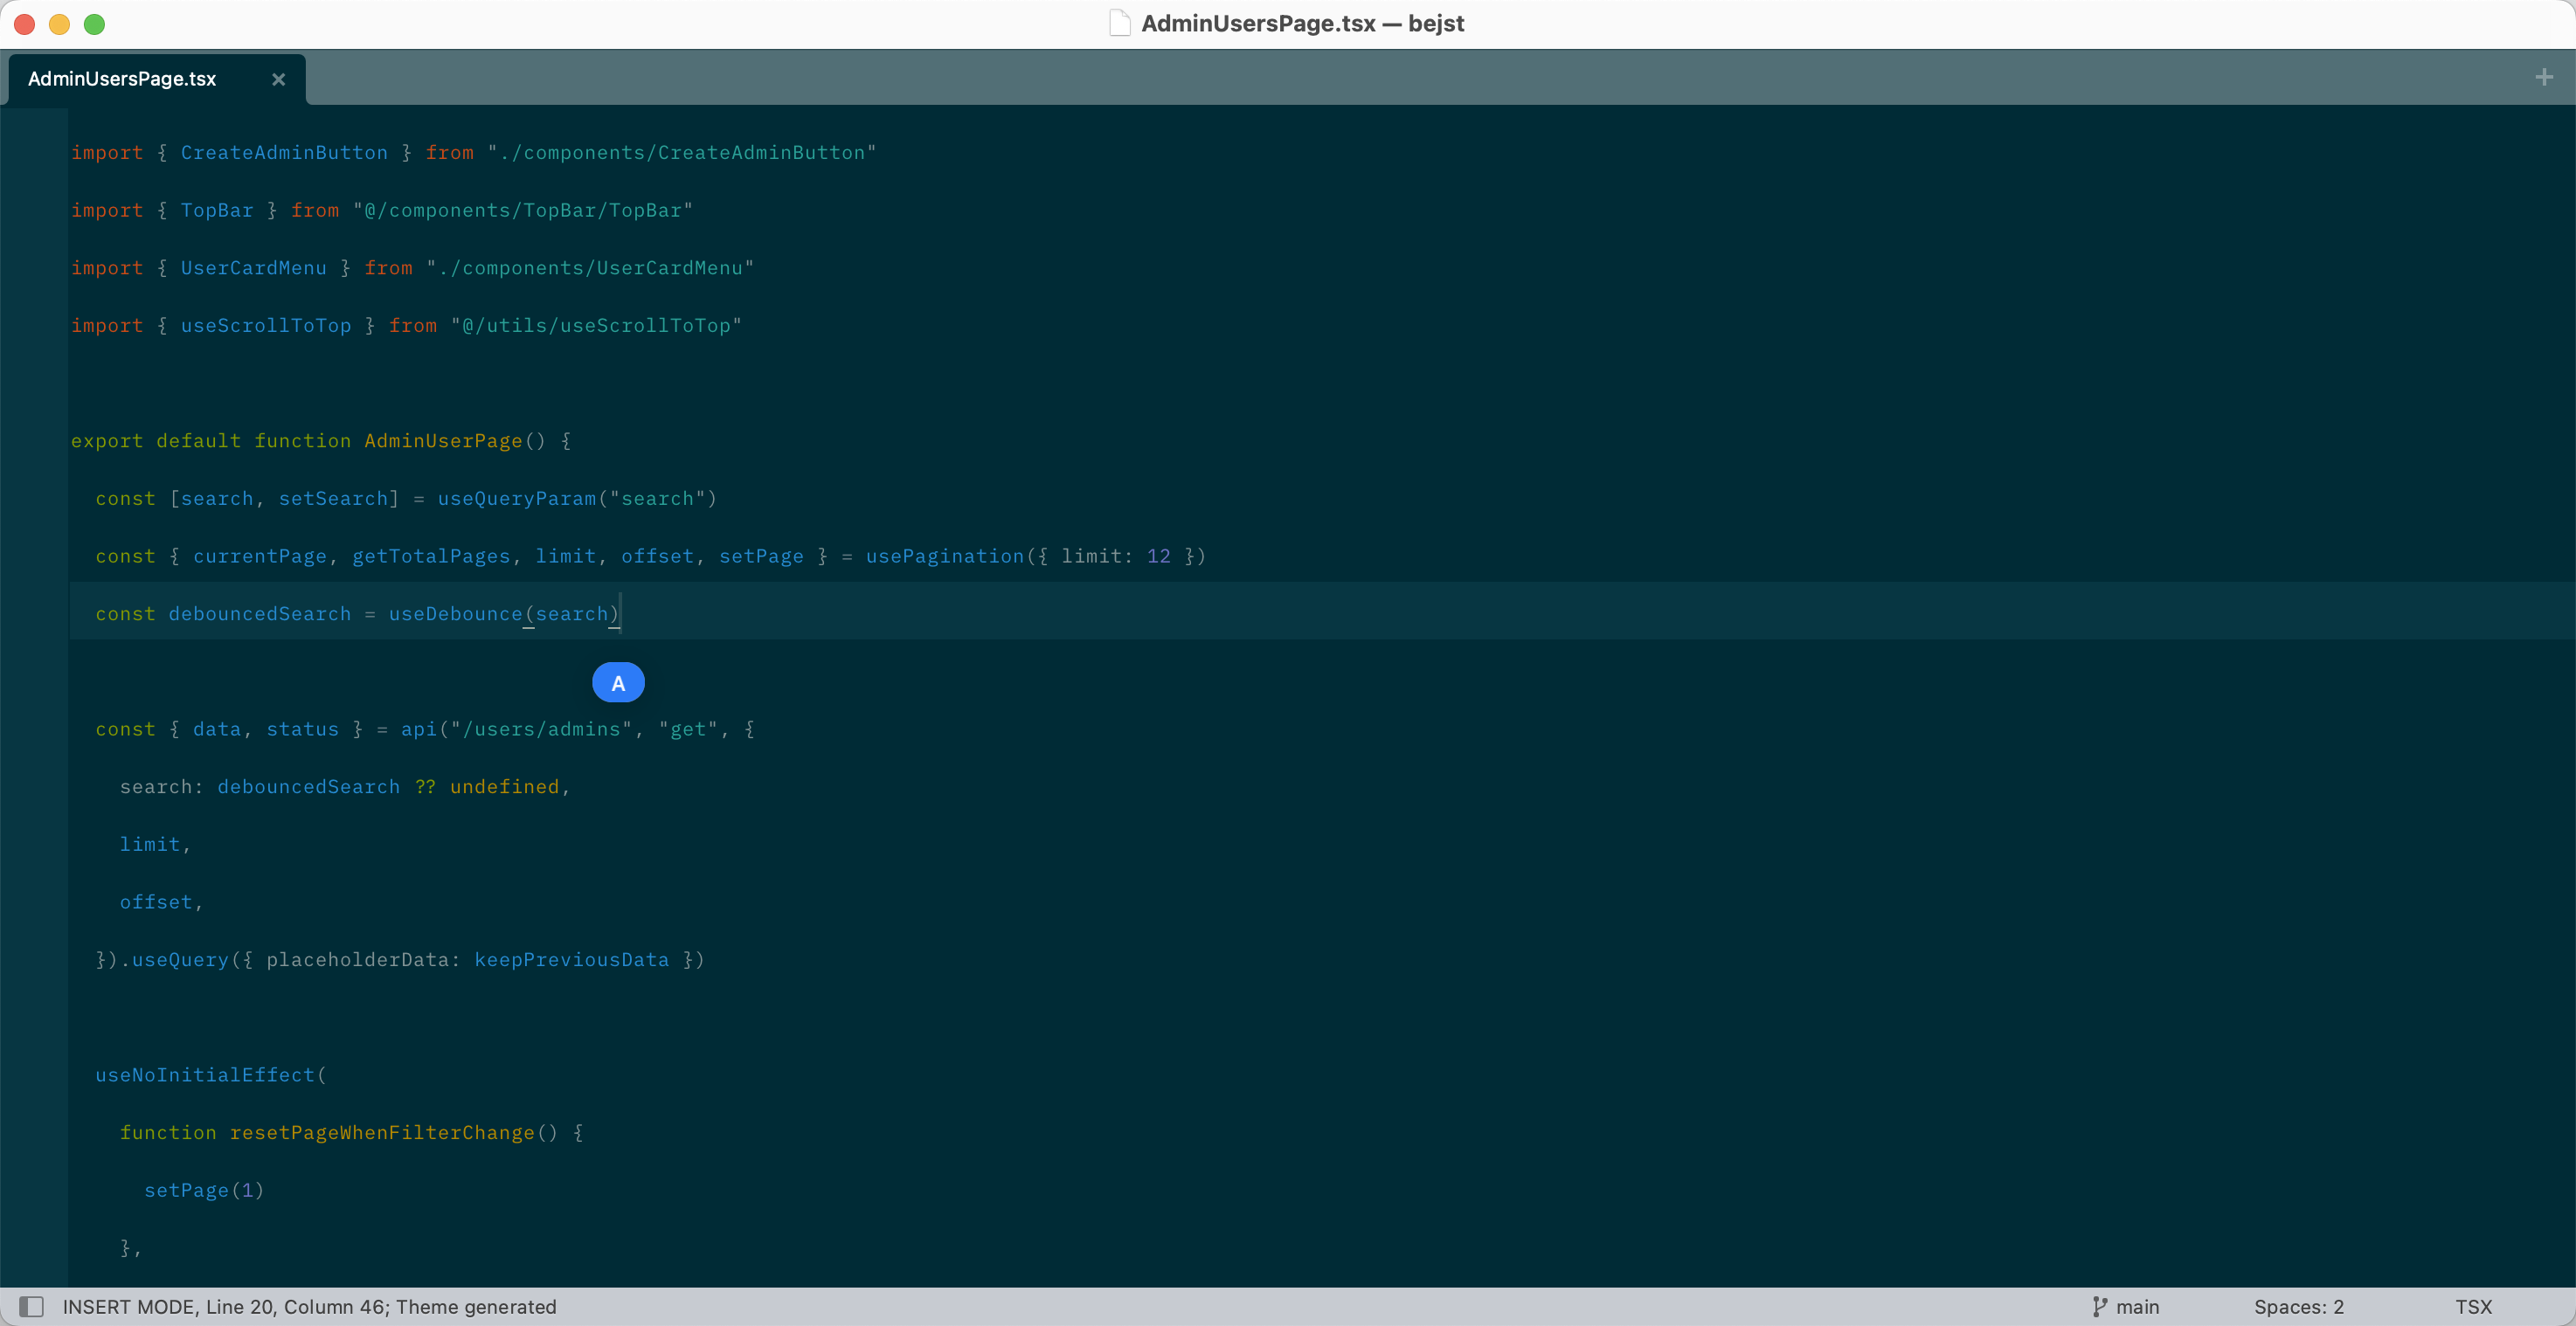Click useNoInitialEffect call
This screenshot has width=2576, height=1326.
205,1075
